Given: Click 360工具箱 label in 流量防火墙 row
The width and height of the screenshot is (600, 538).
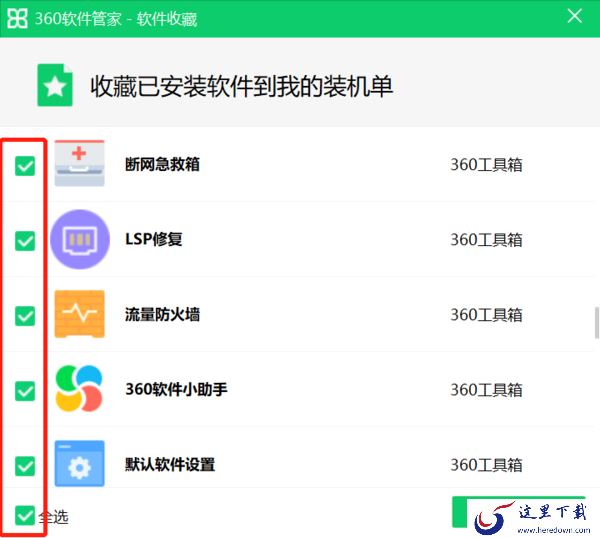Looking at the screenshot, I should click(486, 315).
